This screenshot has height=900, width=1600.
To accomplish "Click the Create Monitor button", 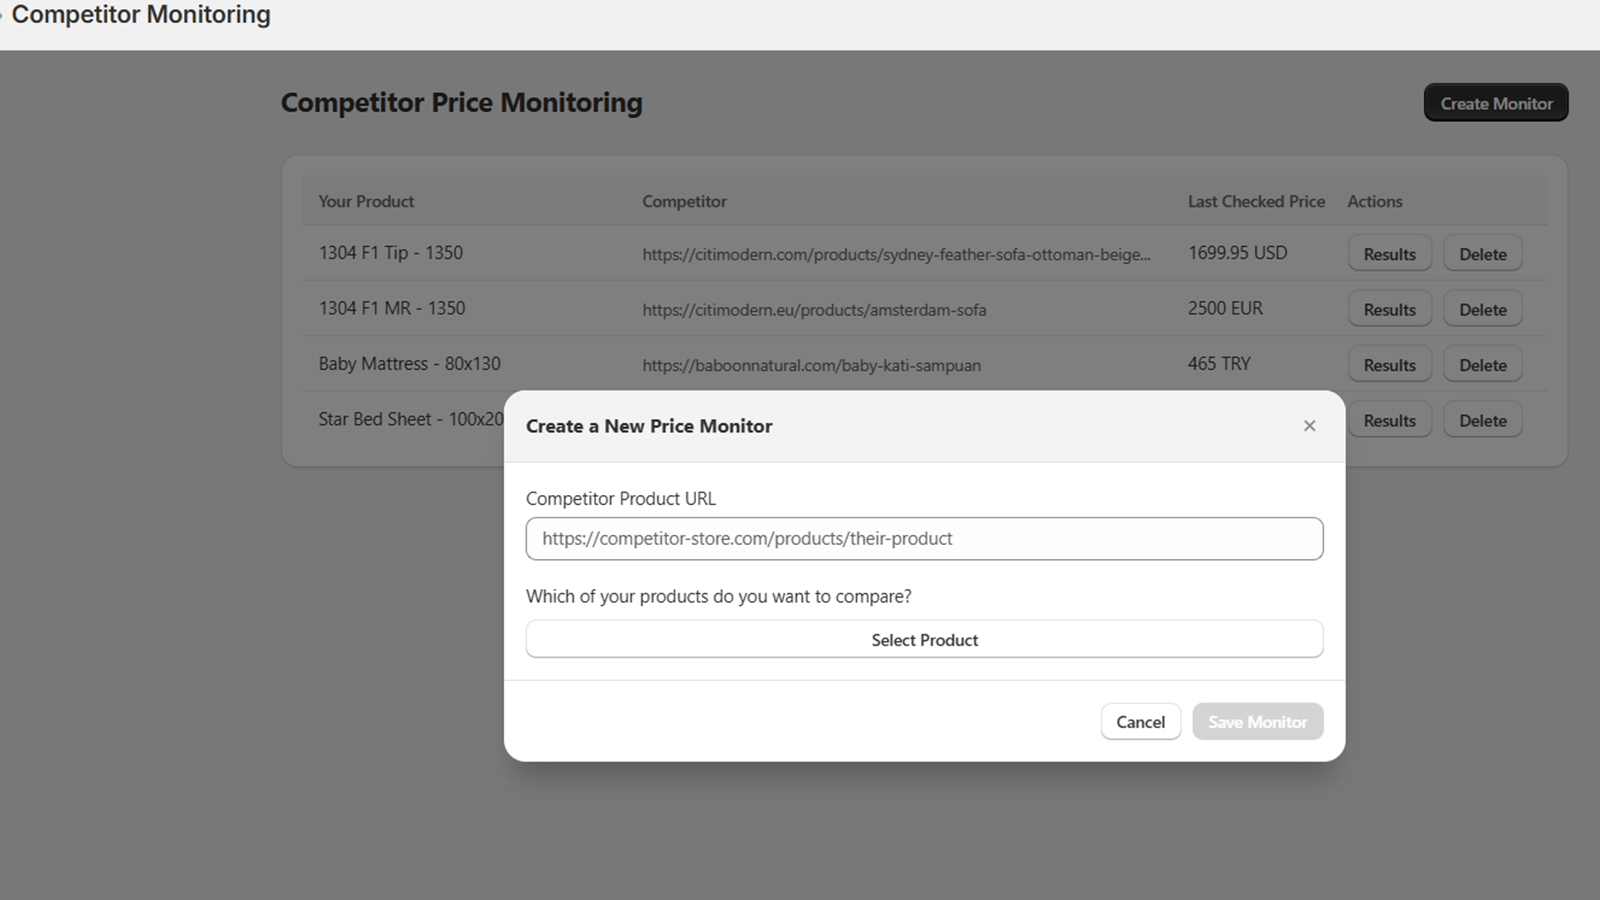I will tap(1495, 102).
